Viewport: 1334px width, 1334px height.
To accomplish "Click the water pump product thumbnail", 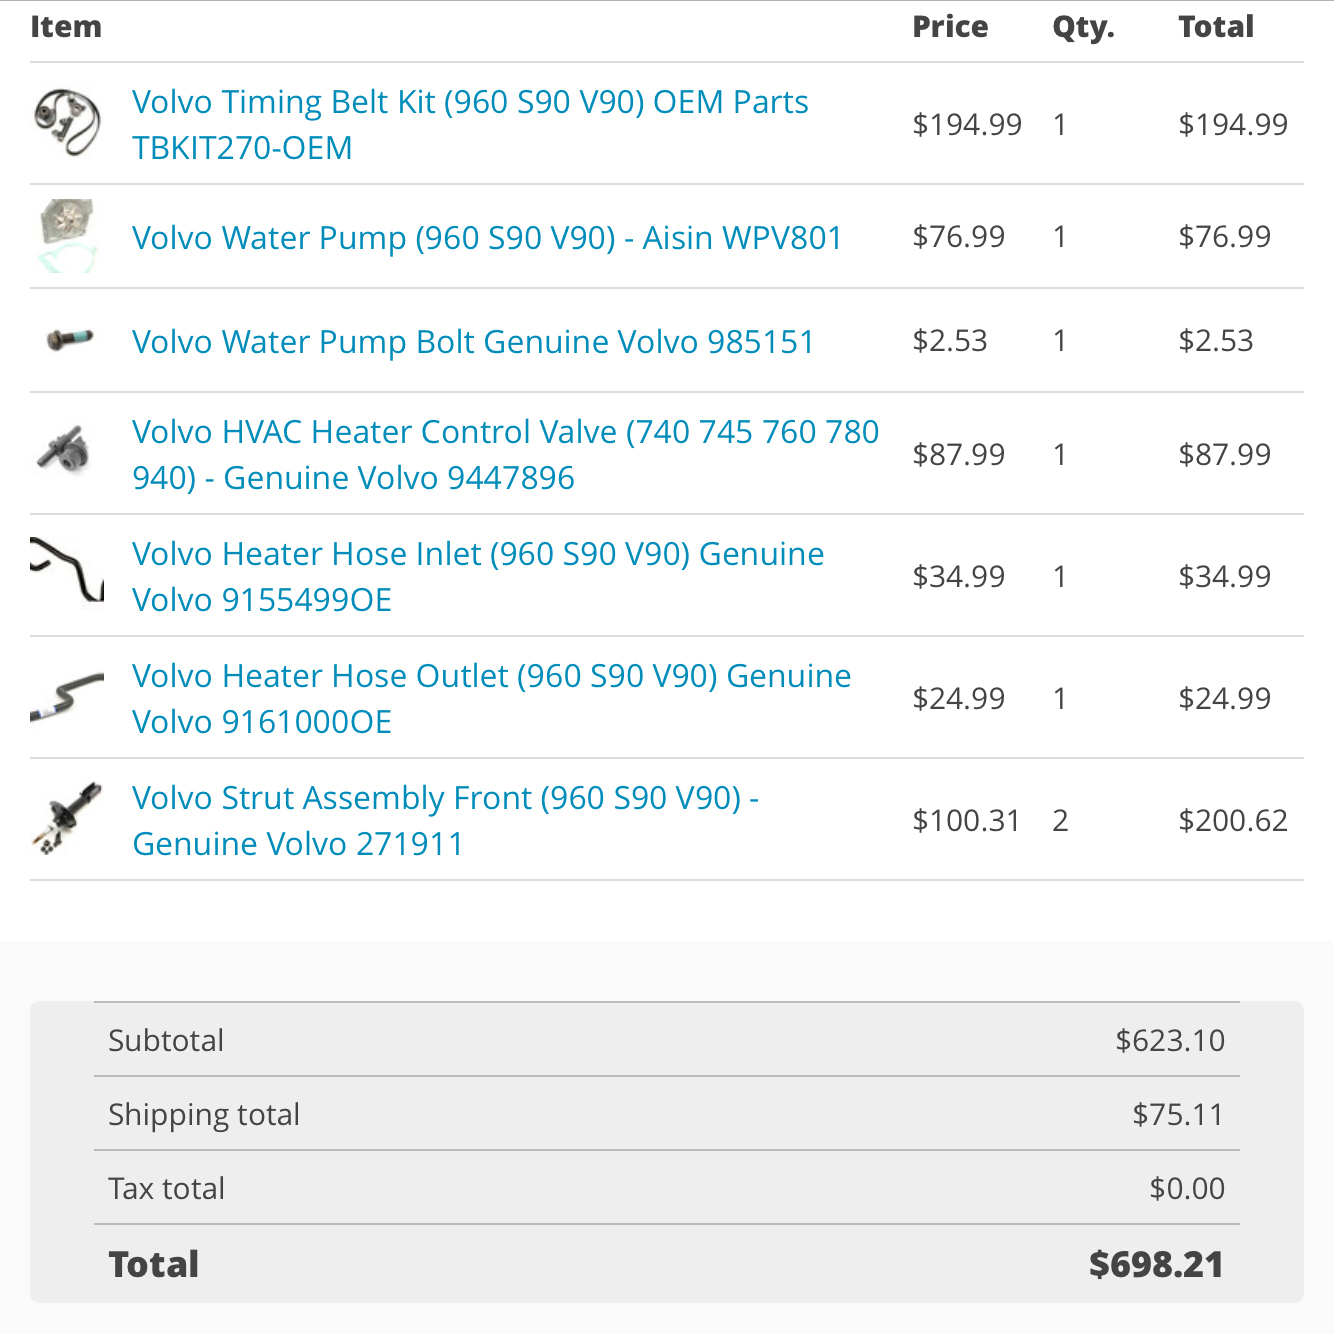I will [x=67, y=236].
